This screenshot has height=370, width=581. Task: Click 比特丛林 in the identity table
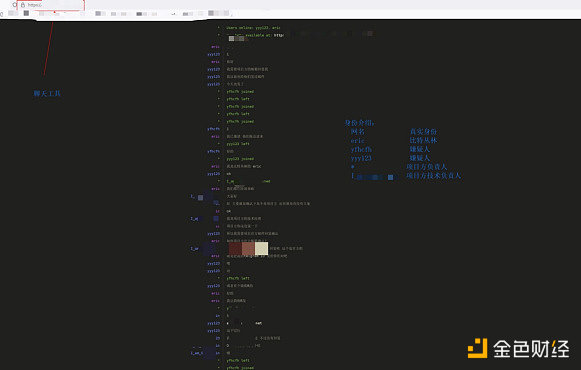point(423,140)
